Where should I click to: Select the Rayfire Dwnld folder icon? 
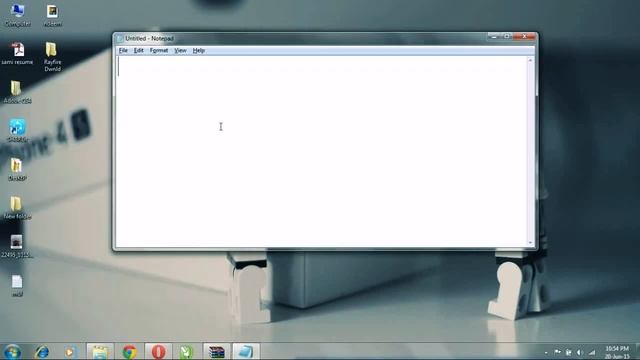click(52, 57)
